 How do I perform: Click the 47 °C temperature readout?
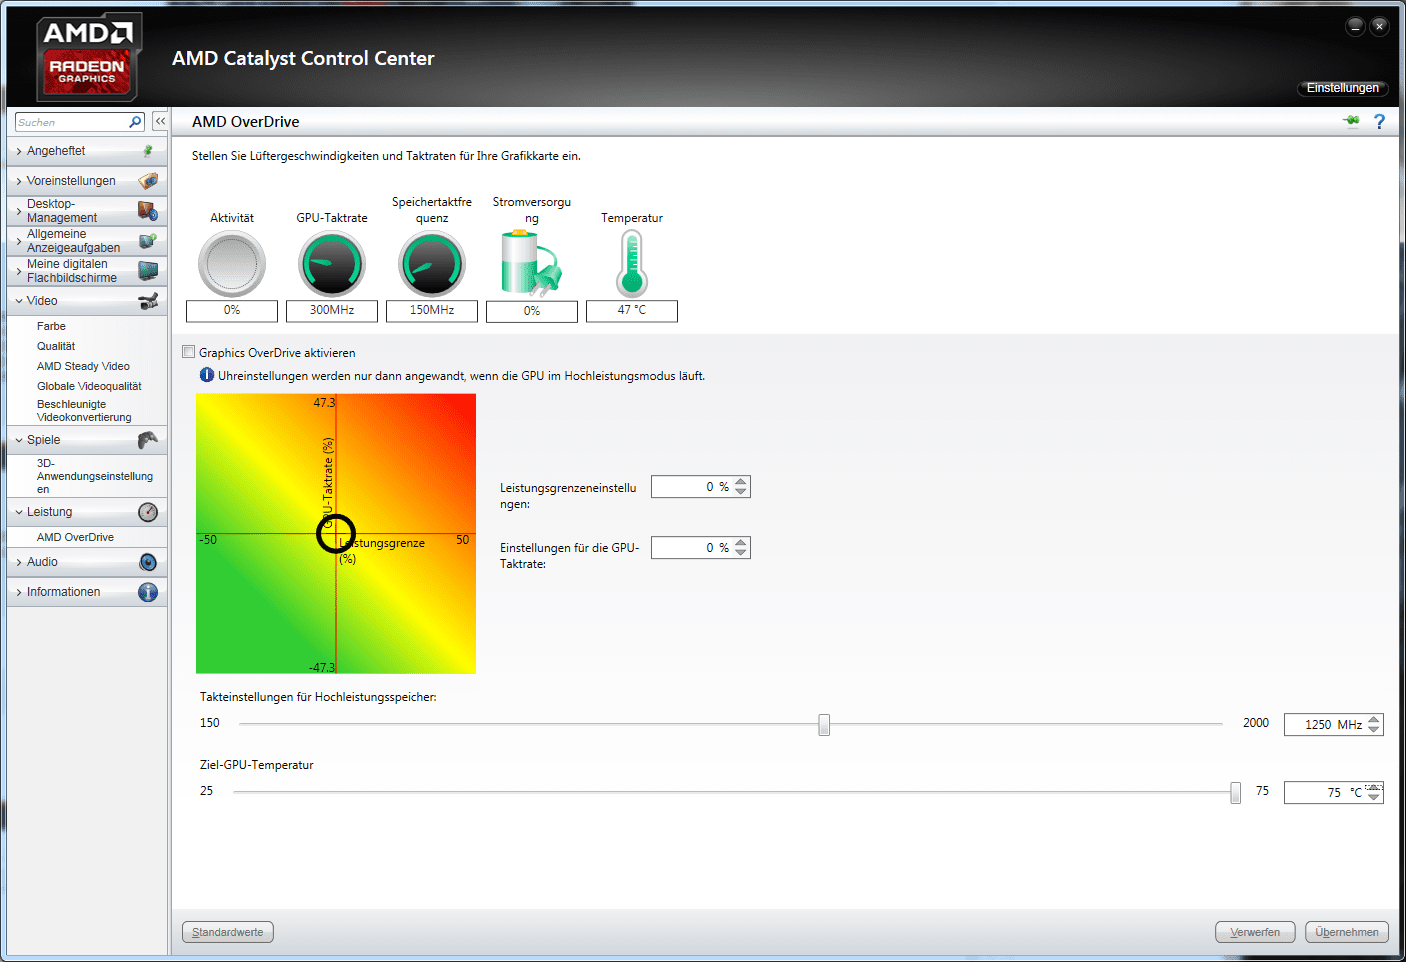pos(632,310)
